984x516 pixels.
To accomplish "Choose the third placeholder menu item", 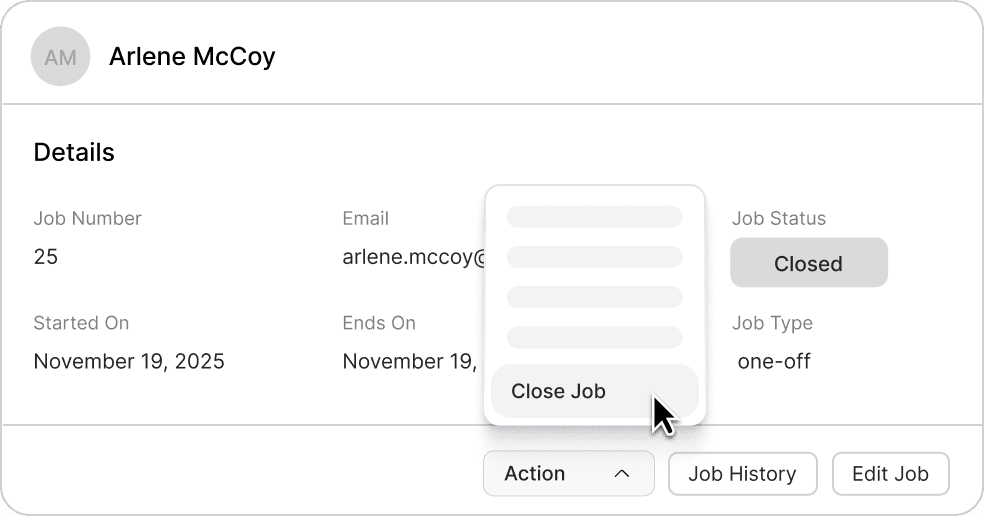I will point(594,297).
